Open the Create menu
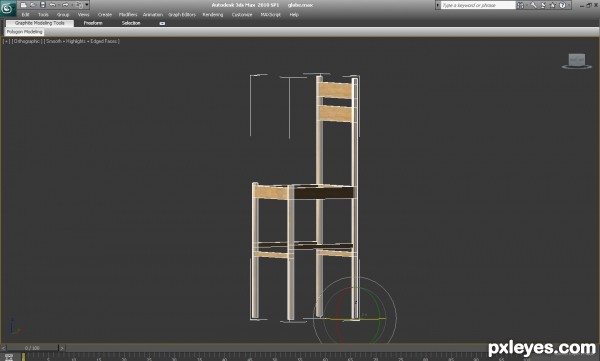This screenshot has height=361, width=600. (x=104, y=15)
